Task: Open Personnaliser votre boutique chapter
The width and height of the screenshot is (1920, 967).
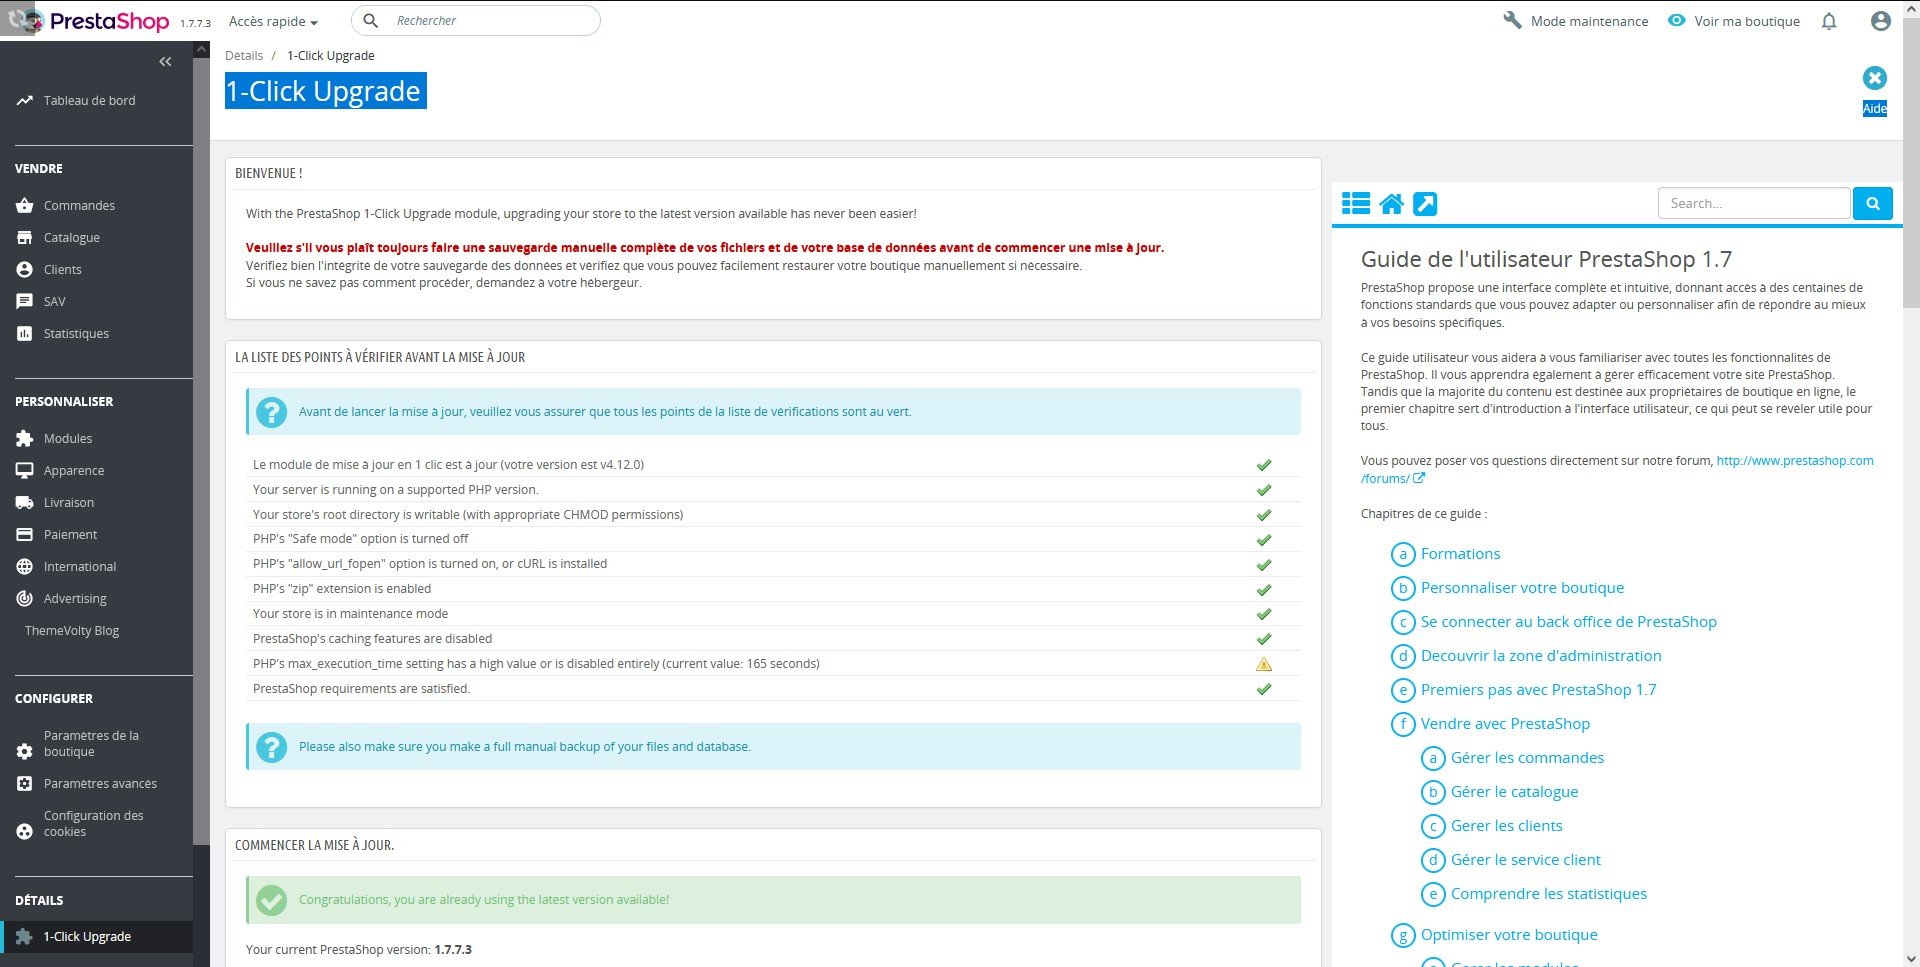Action: (x=1522, y=588)
